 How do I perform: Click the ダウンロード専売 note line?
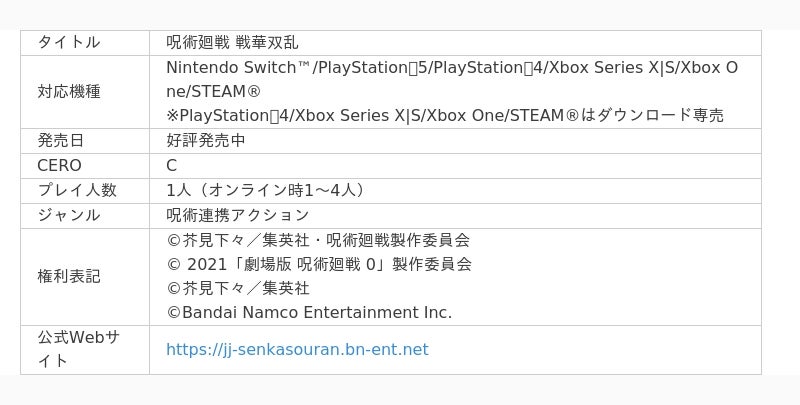tap(445, 115)
